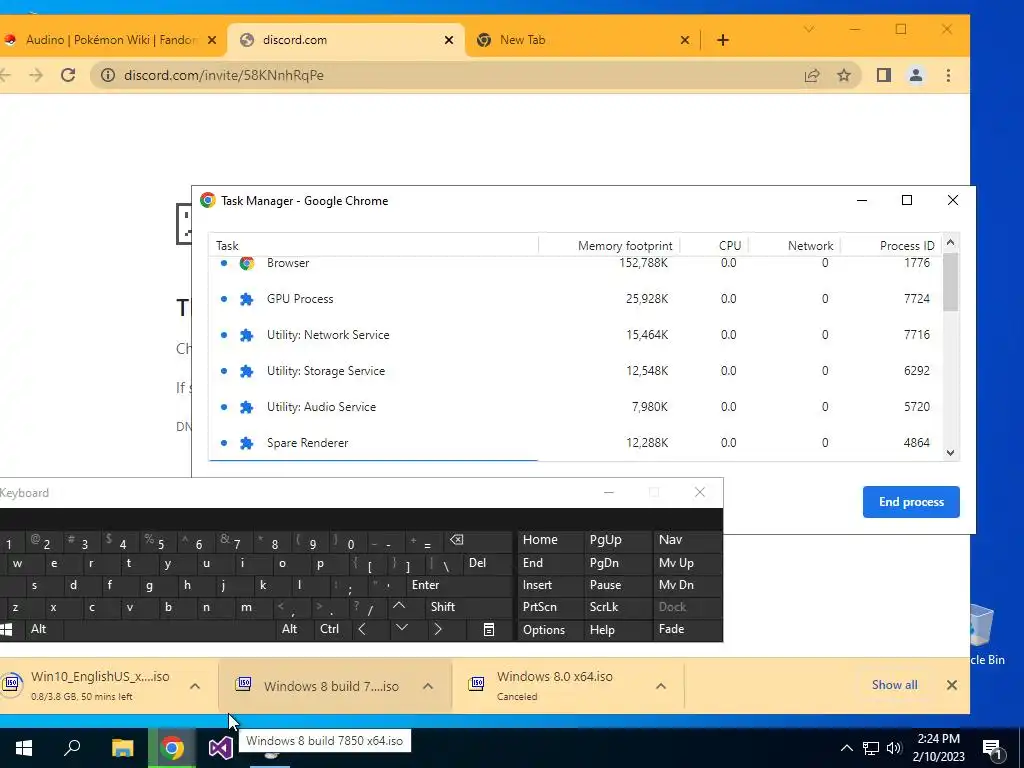Screen dimensions: 1024x768
Task: Select the Browser task row
Action: (x=575, y=263)
